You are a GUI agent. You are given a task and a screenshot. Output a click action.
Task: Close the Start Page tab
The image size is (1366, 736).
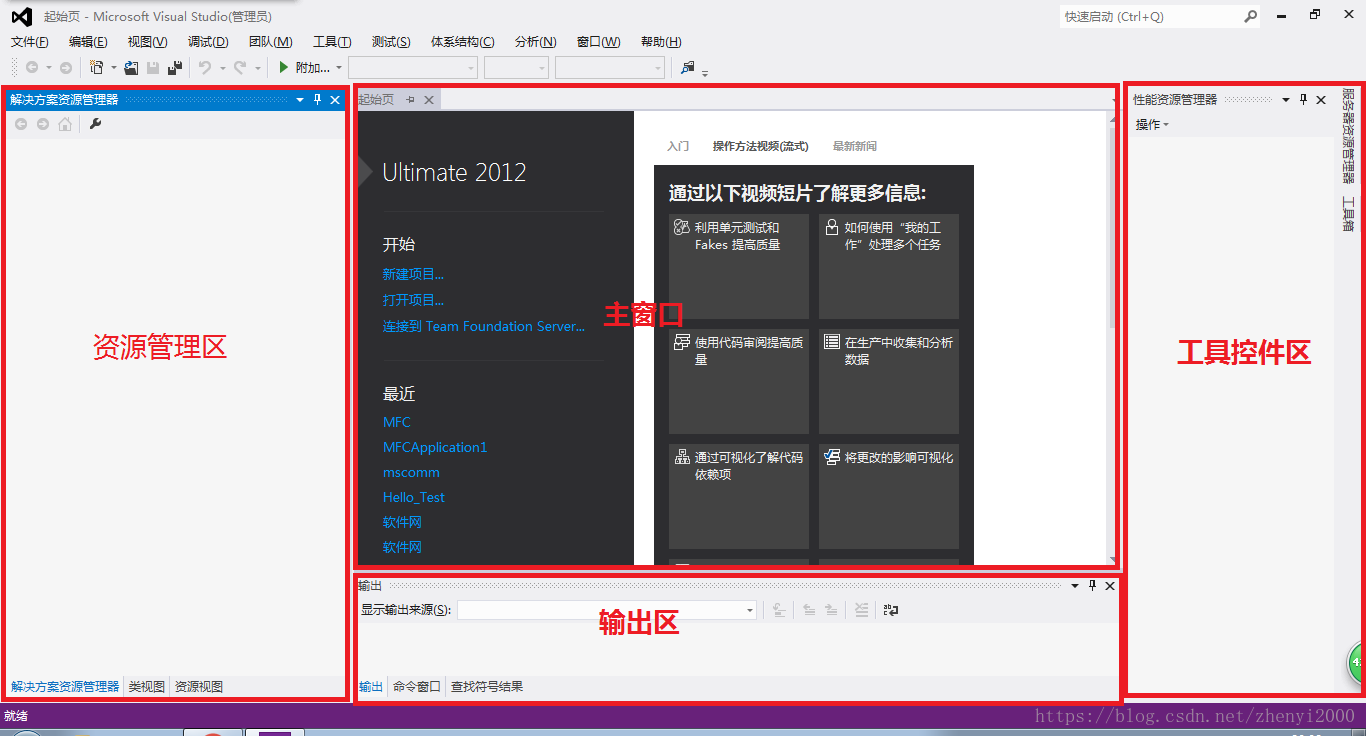point(428,99)
